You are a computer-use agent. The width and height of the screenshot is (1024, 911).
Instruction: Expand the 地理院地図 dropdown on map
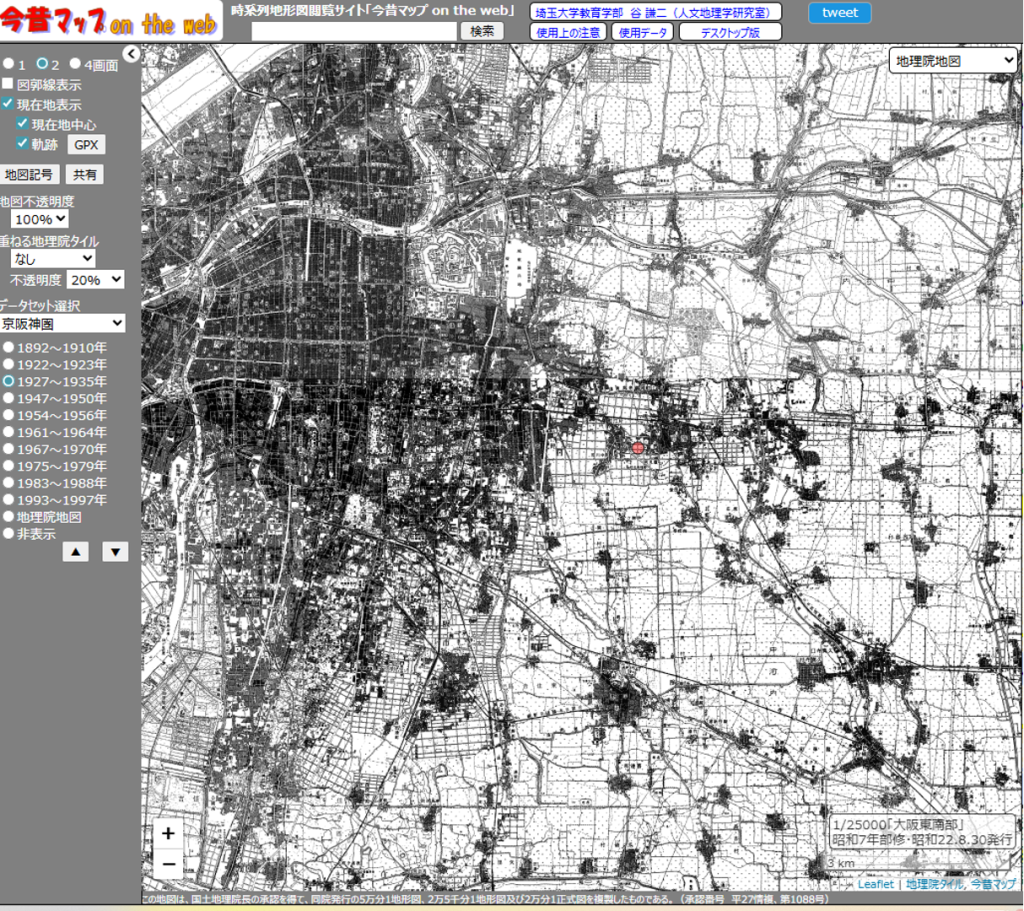click(952, 61)
